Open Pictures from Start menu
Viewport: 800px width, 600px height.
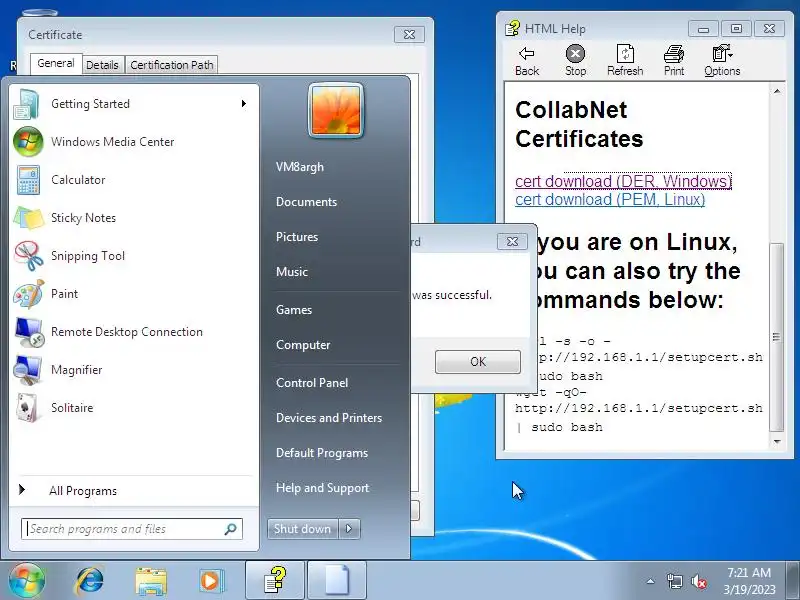[297, 237]
